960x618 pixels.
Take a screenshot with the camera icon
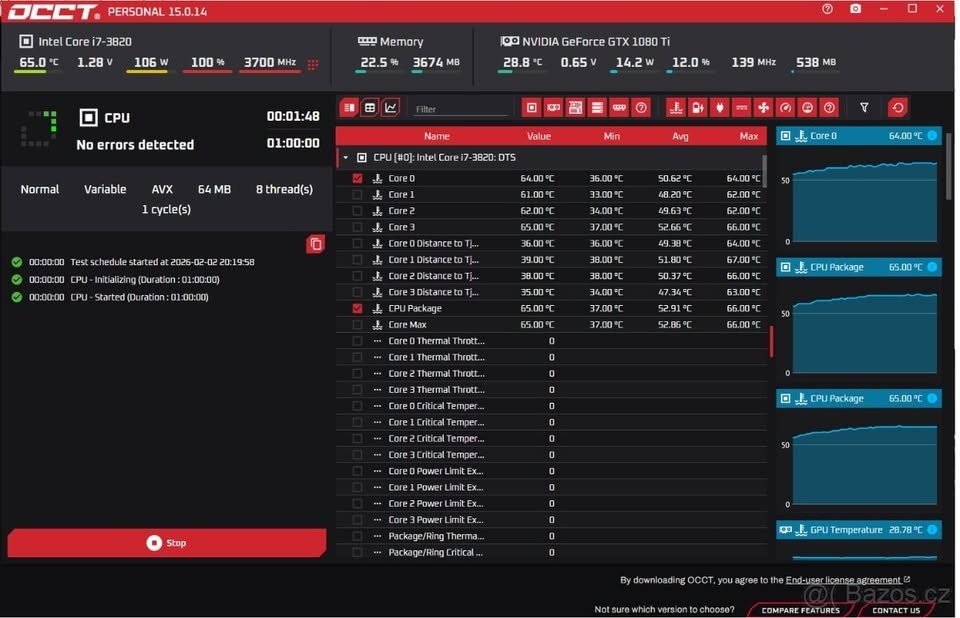855,9
